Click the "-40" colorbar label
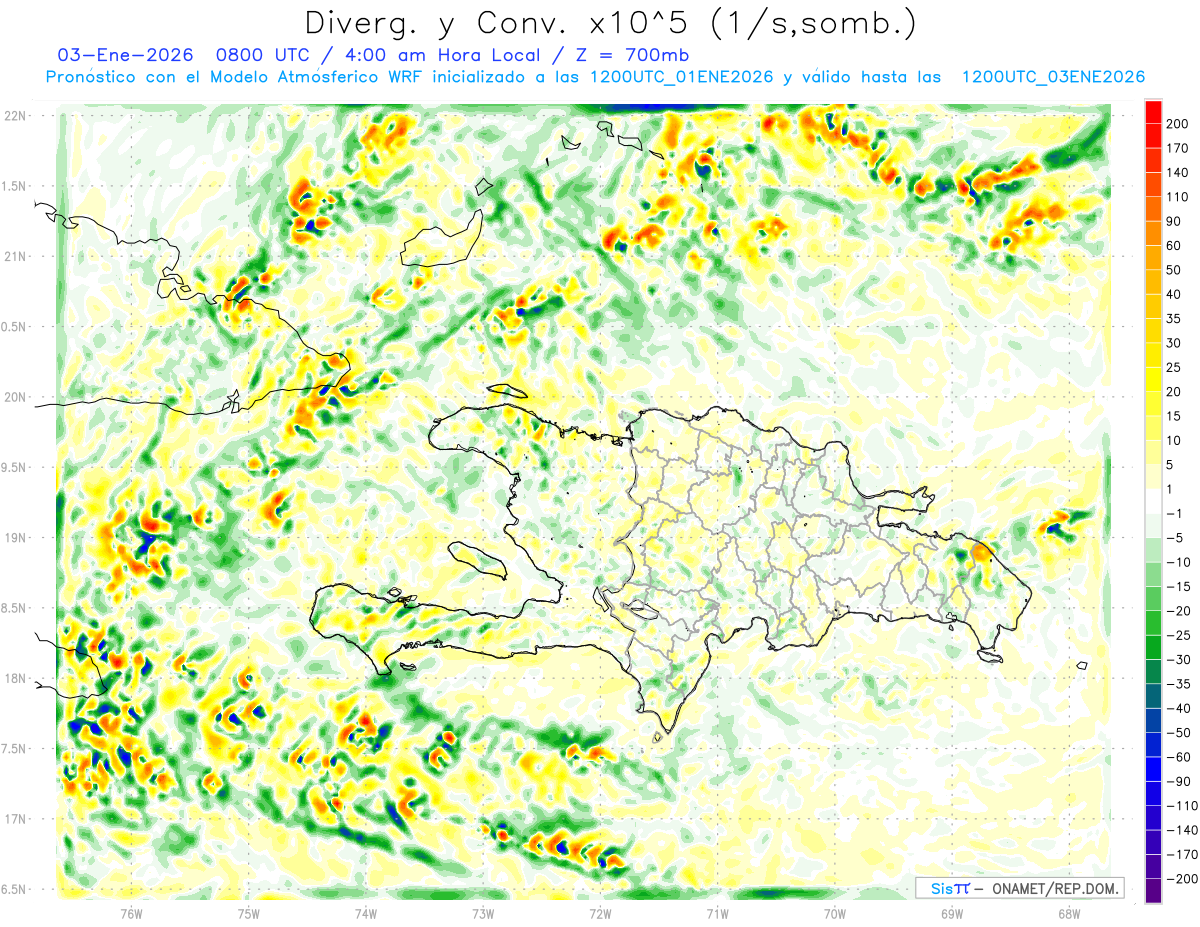 tap(1177, 708)
